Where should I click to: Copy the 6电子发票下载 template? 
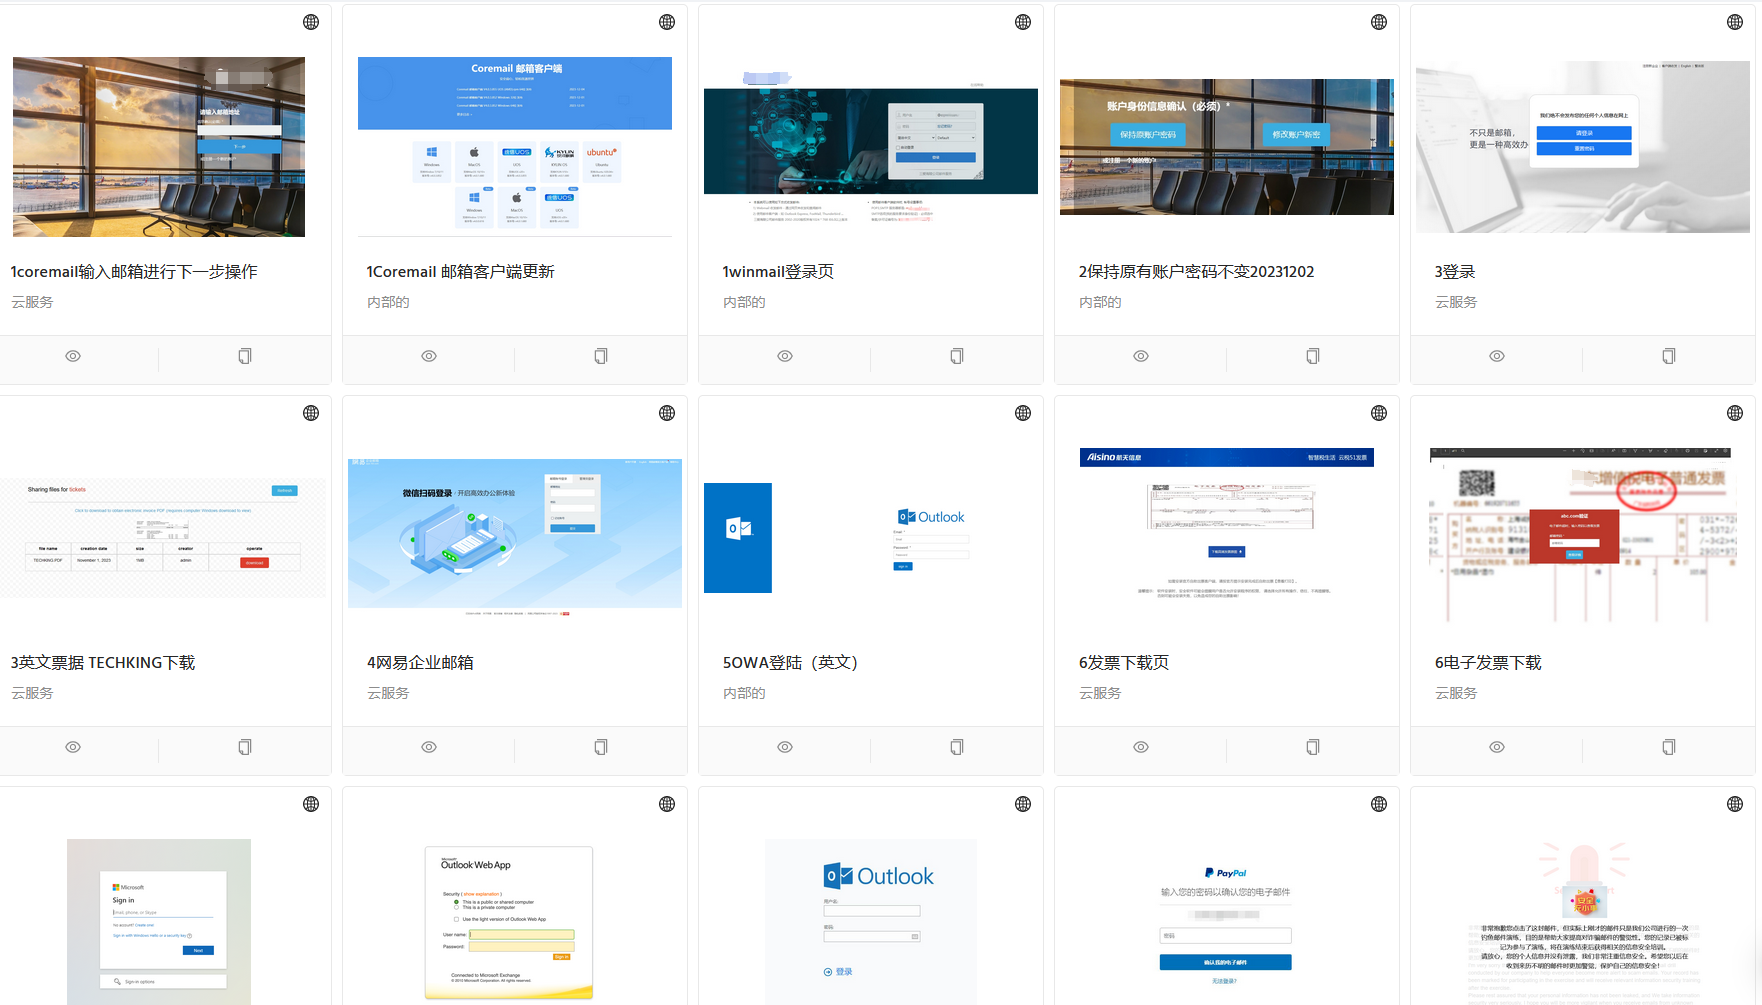[1669, 747]
